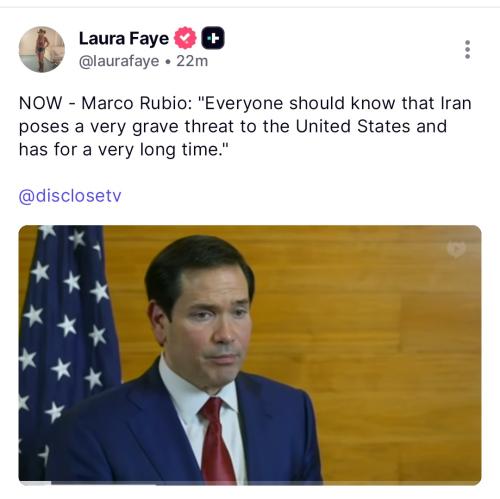500x499 pixels.
Task: Play the Marco Rubio video thumbnail
Action: [x=250, y=355]
